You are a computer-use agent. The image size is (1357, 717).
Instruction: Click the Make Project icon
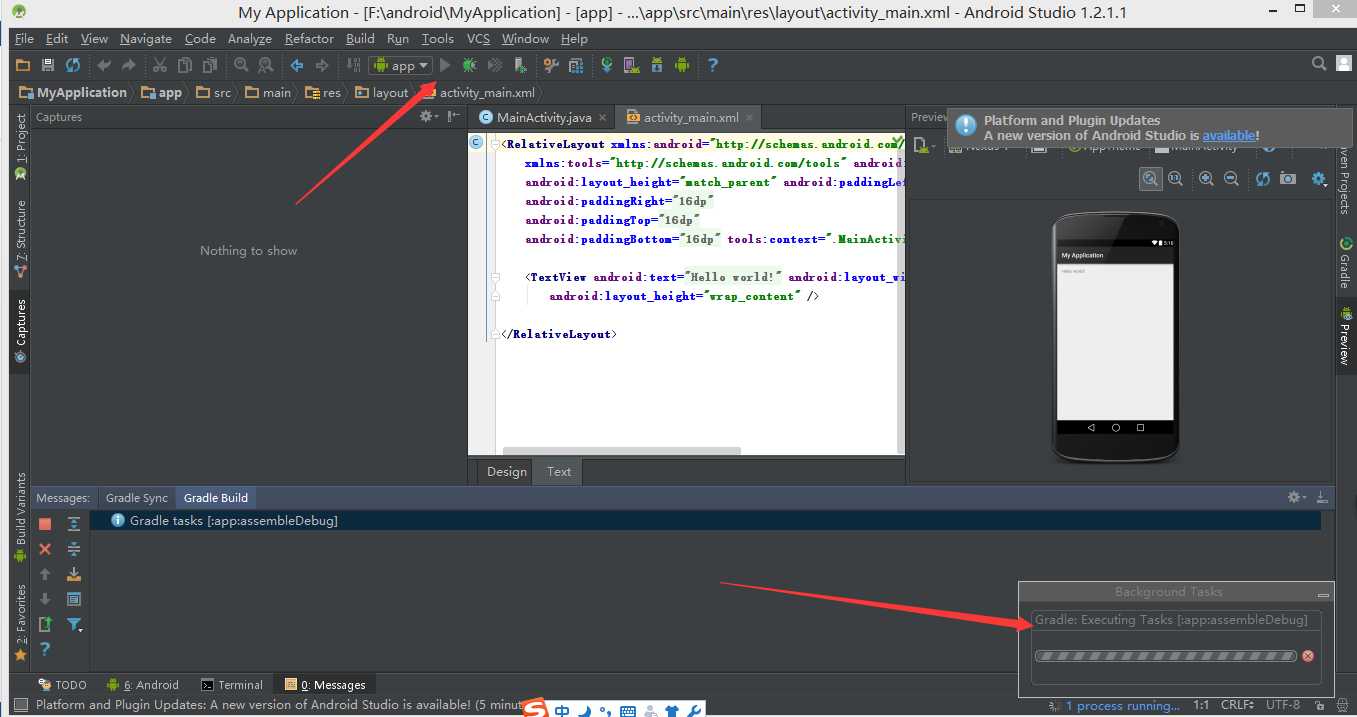(353, 65)
